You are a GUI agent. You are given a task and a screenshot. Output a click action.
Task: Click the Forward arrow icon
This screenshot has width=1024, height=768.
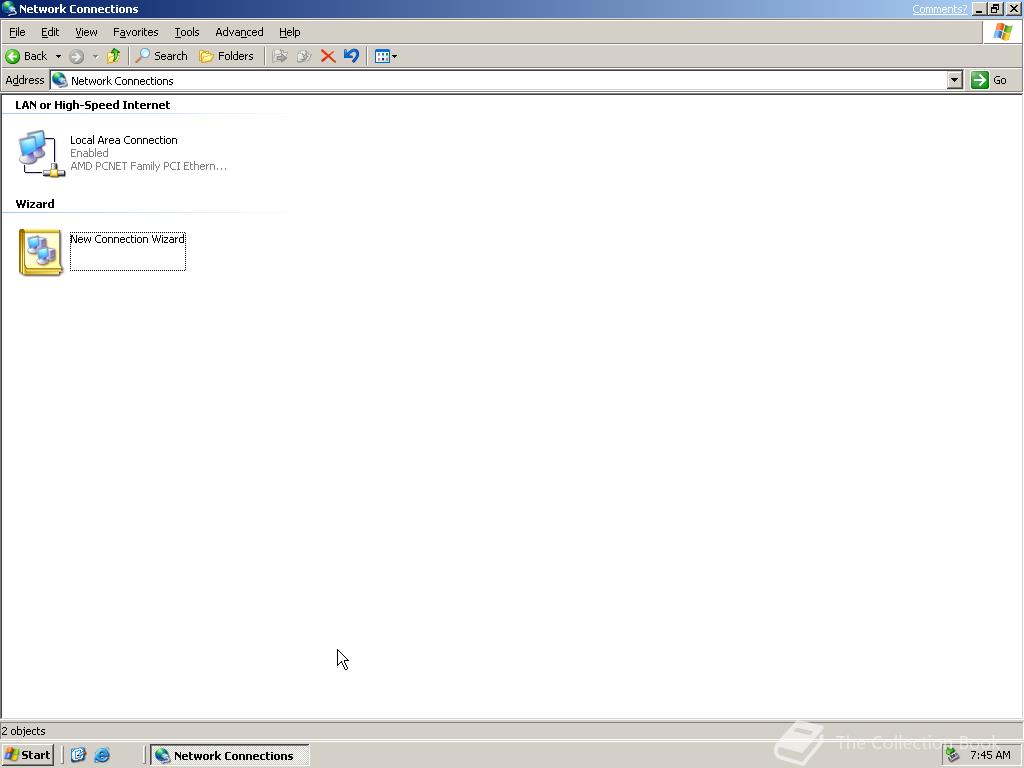(x=76, y=56)
